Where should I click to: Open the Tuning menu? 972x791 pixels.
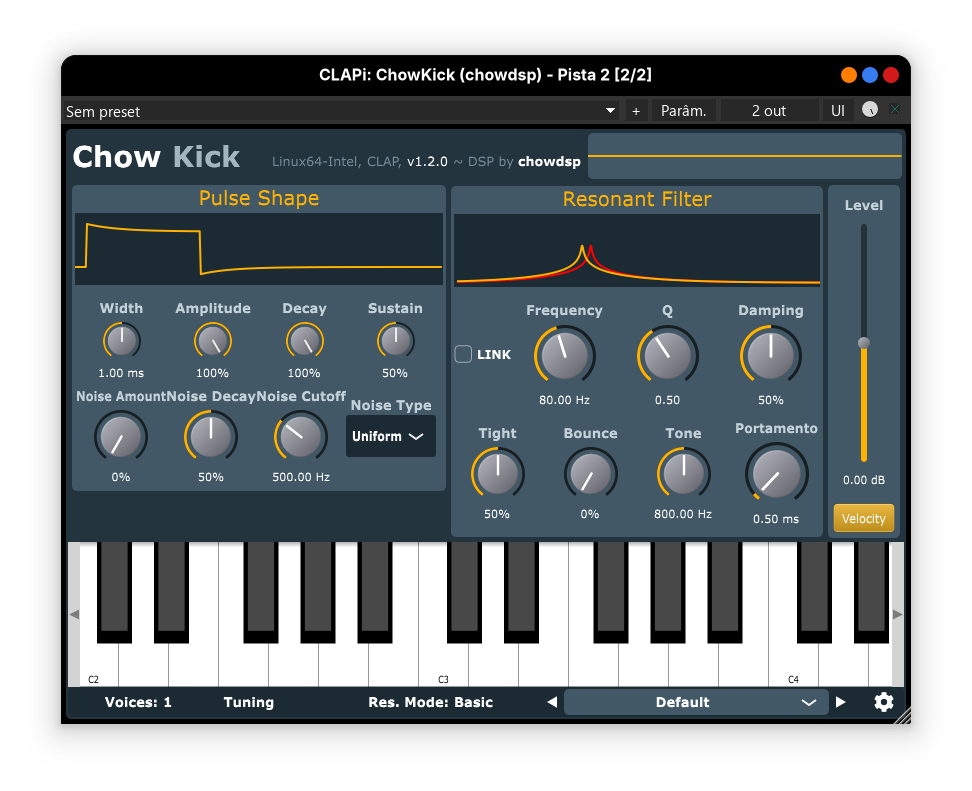(x=249, y=702)
